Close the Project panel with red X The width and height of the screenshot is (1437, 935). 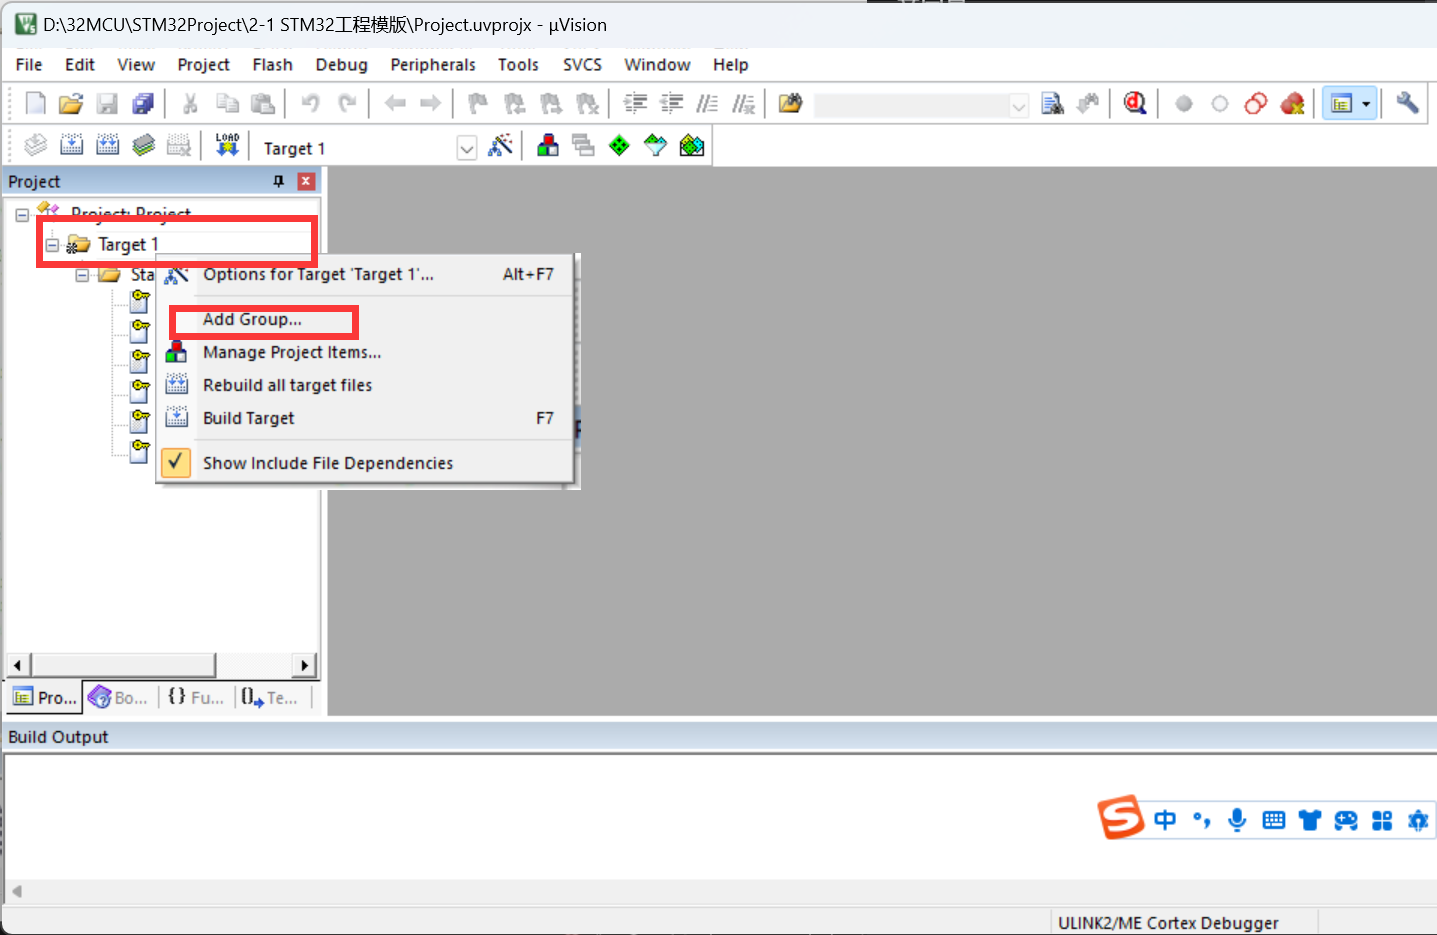(x=306, y=181)
